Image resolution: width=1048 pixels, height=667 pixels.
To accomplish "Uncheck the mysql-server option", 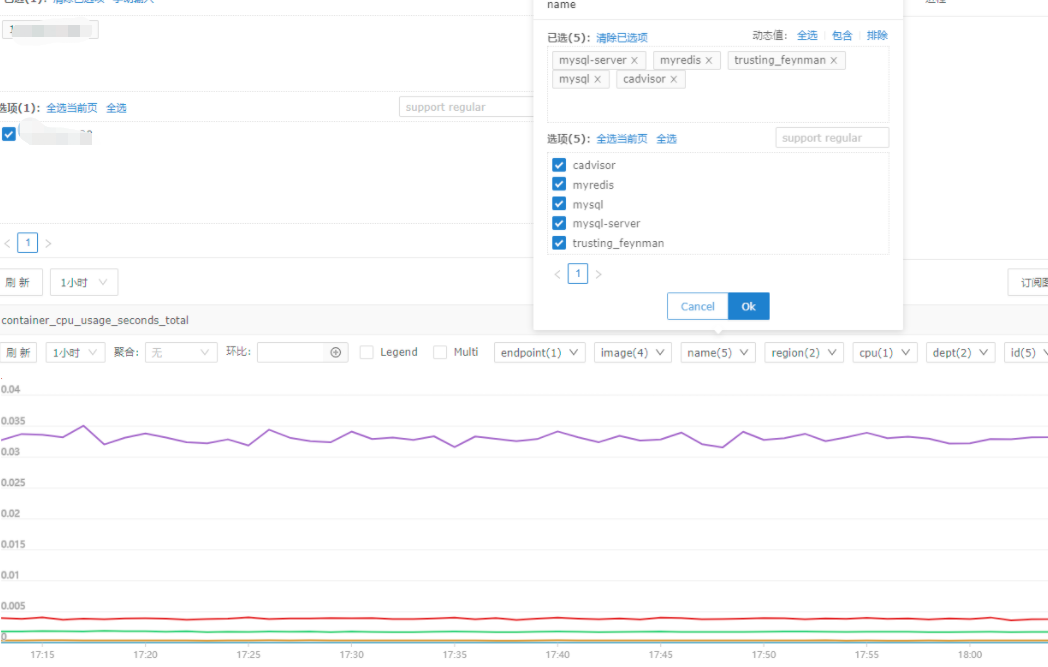I will (x=559, y=223).
